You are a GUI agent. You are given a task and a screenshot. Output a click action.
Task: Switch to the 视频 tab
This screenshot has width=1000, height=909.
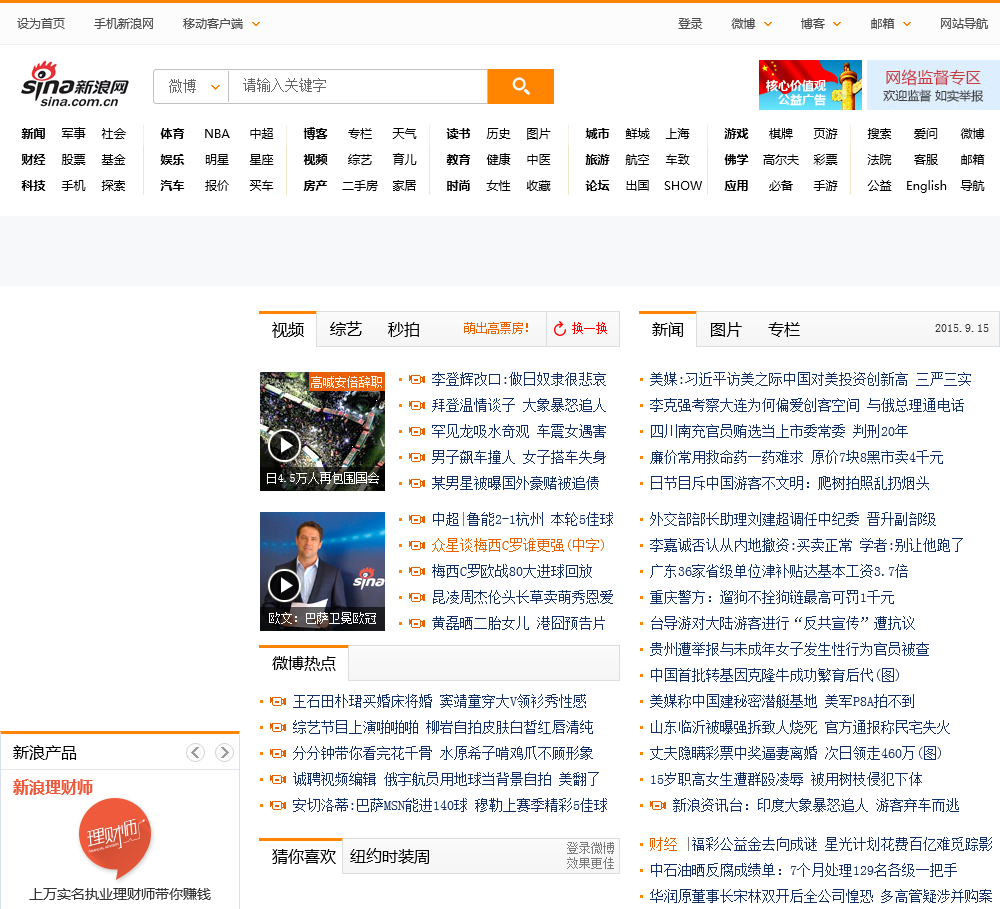tap(288, 330)
